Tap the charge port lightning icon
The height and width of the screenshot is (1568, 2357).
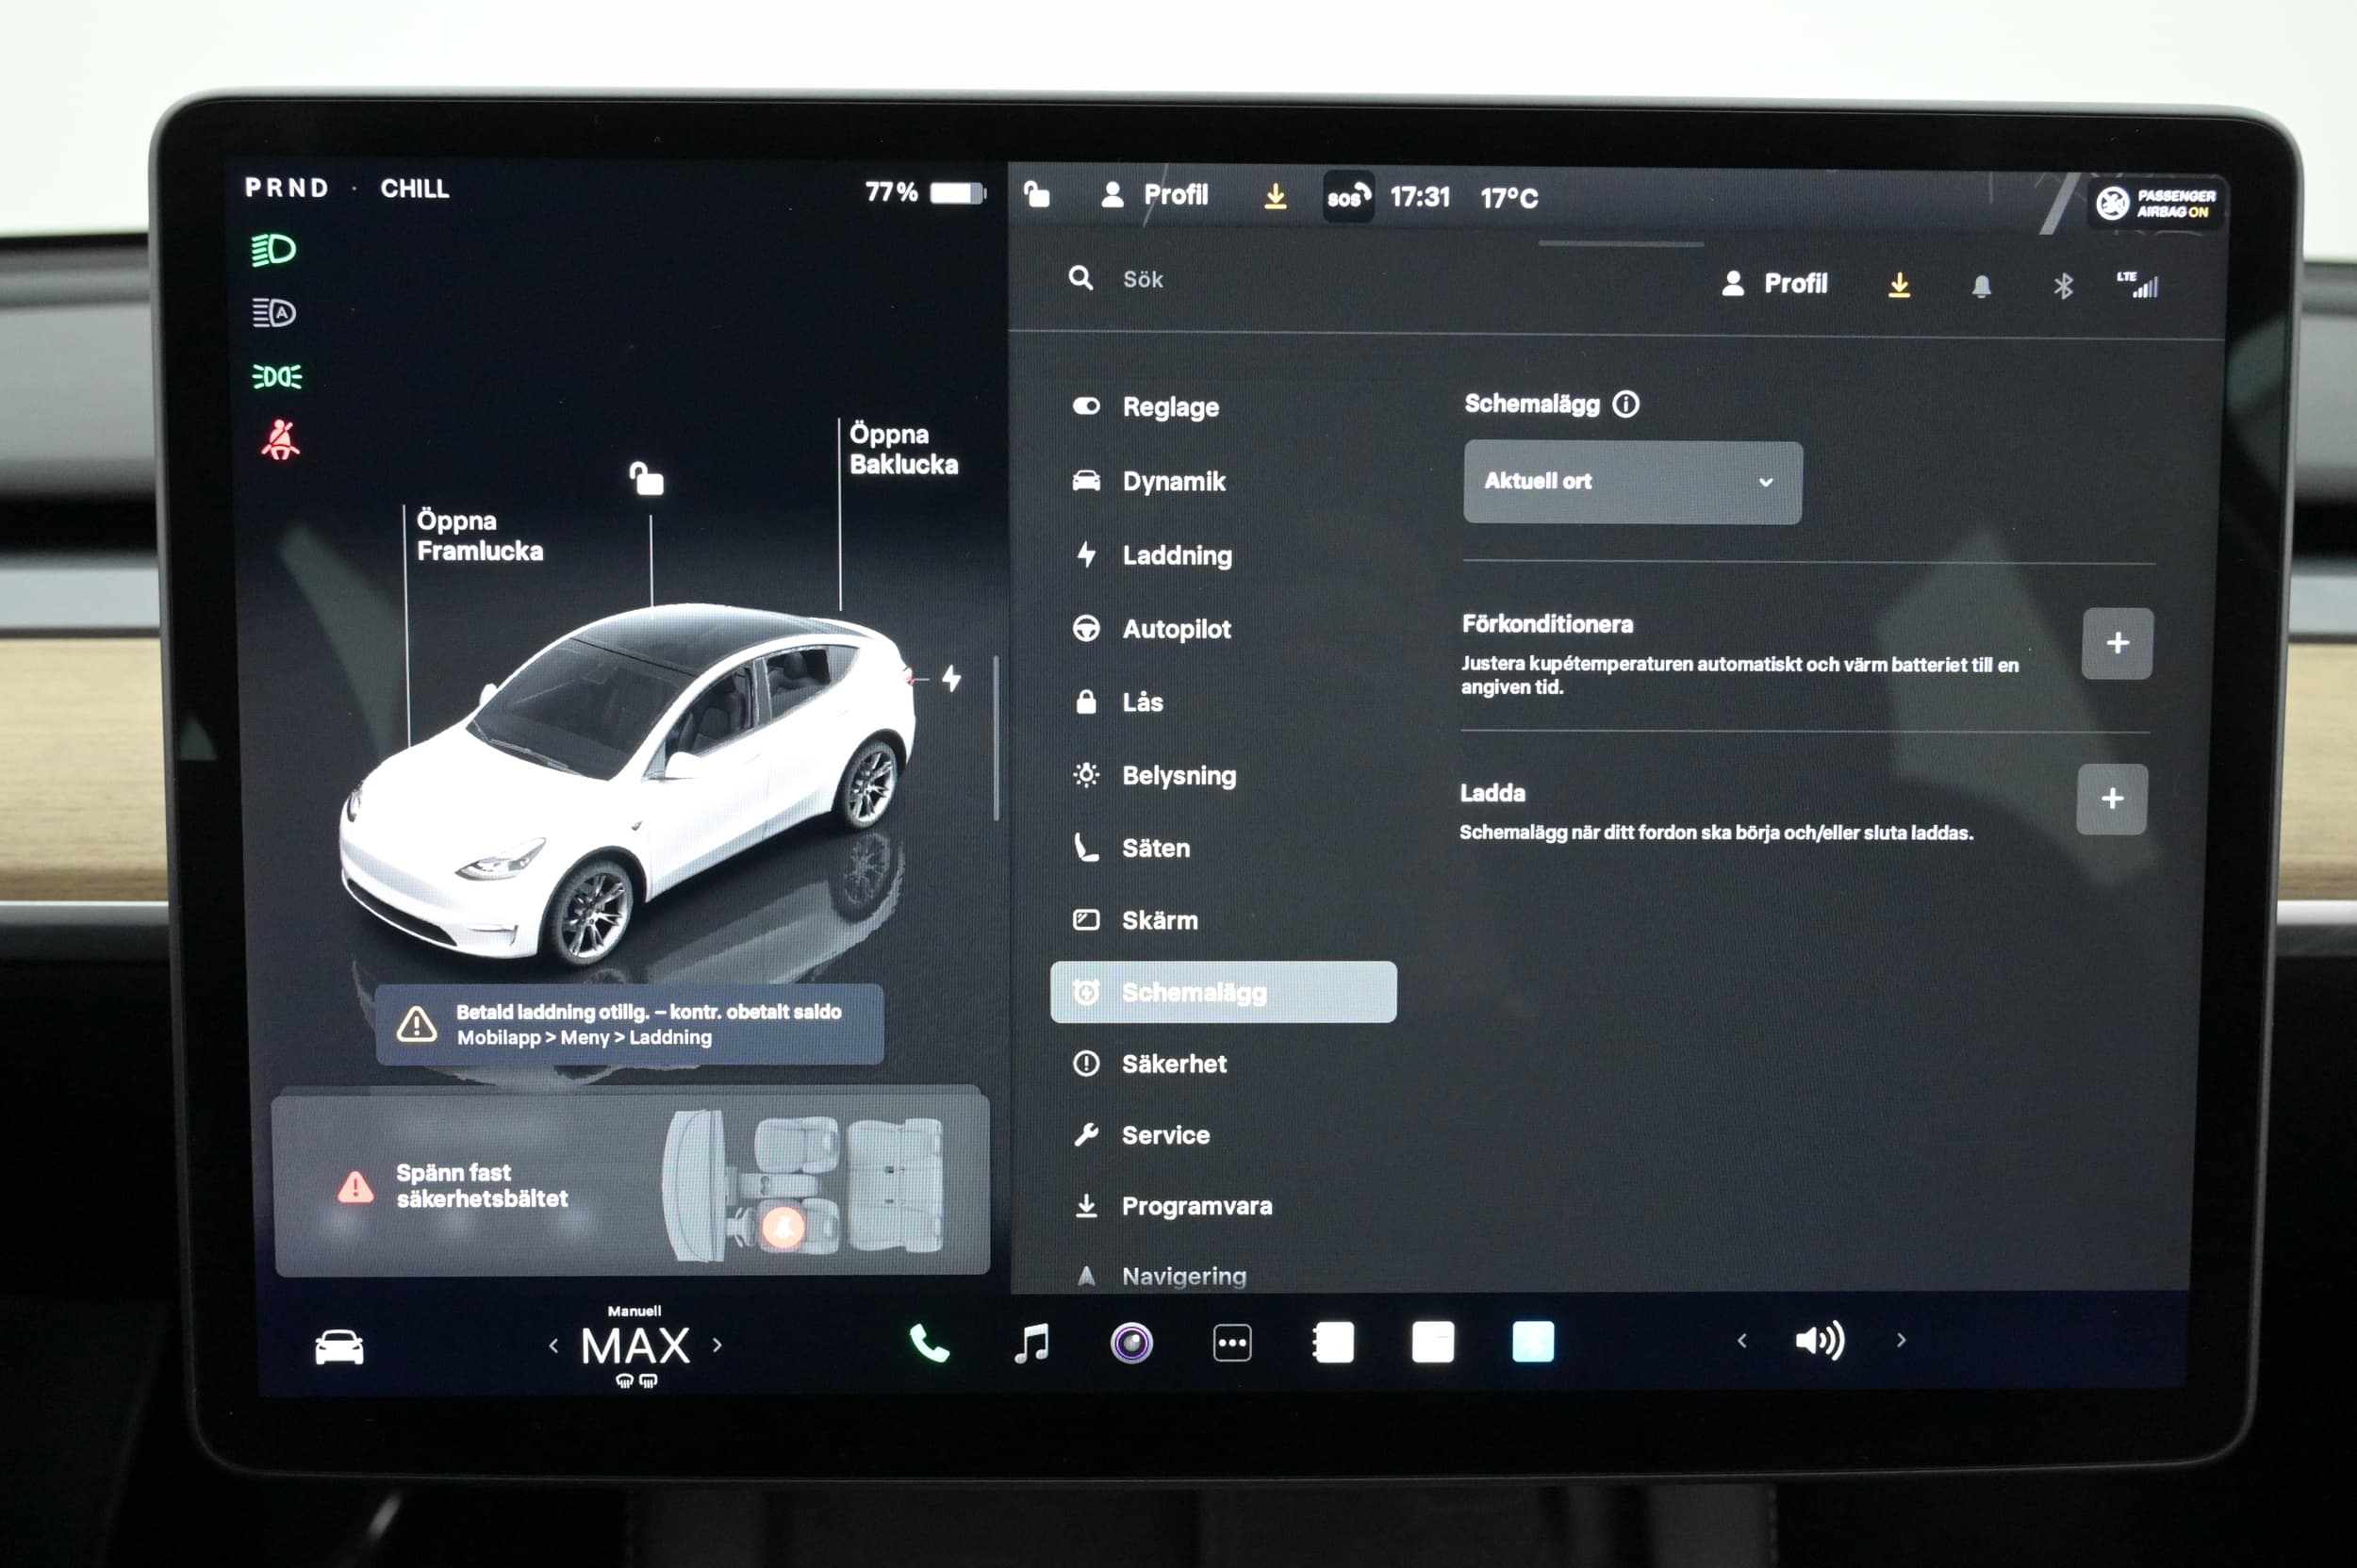coord(951,678)
